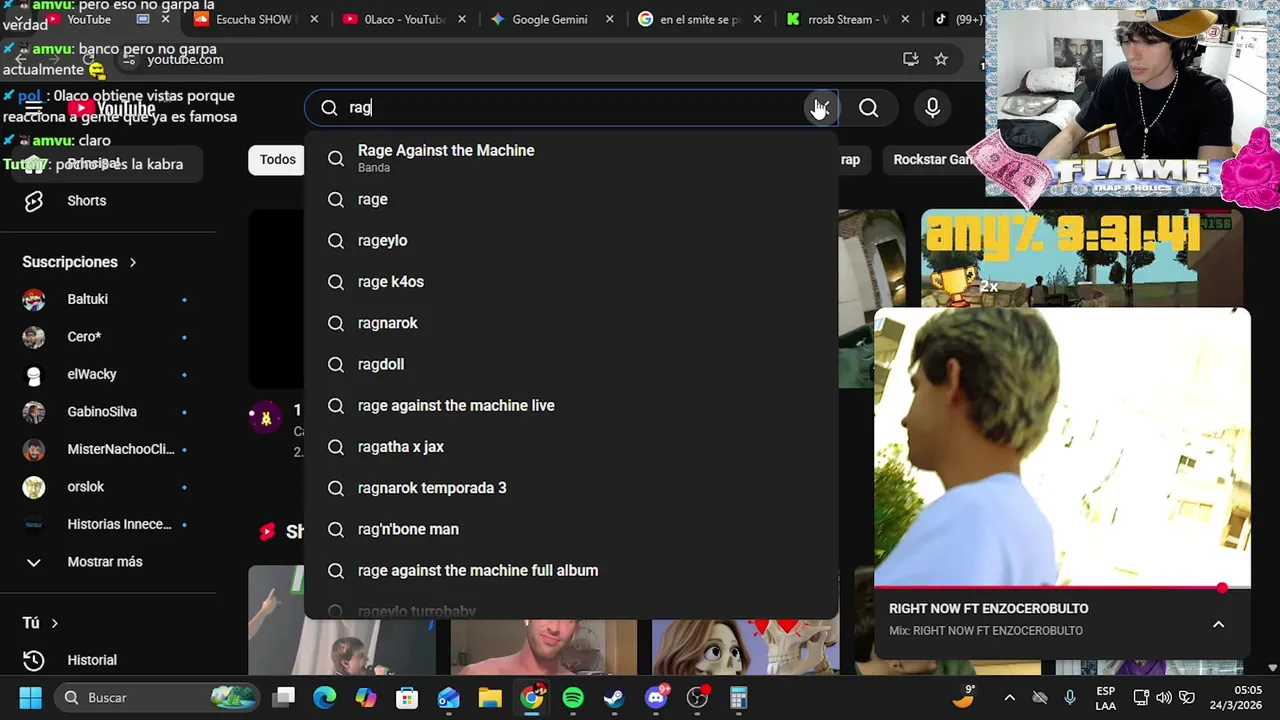Image resolution: width=1280 pixels, height=720 pixels.
Task: Activate voice search microphone icon
Action: point(932,108)
